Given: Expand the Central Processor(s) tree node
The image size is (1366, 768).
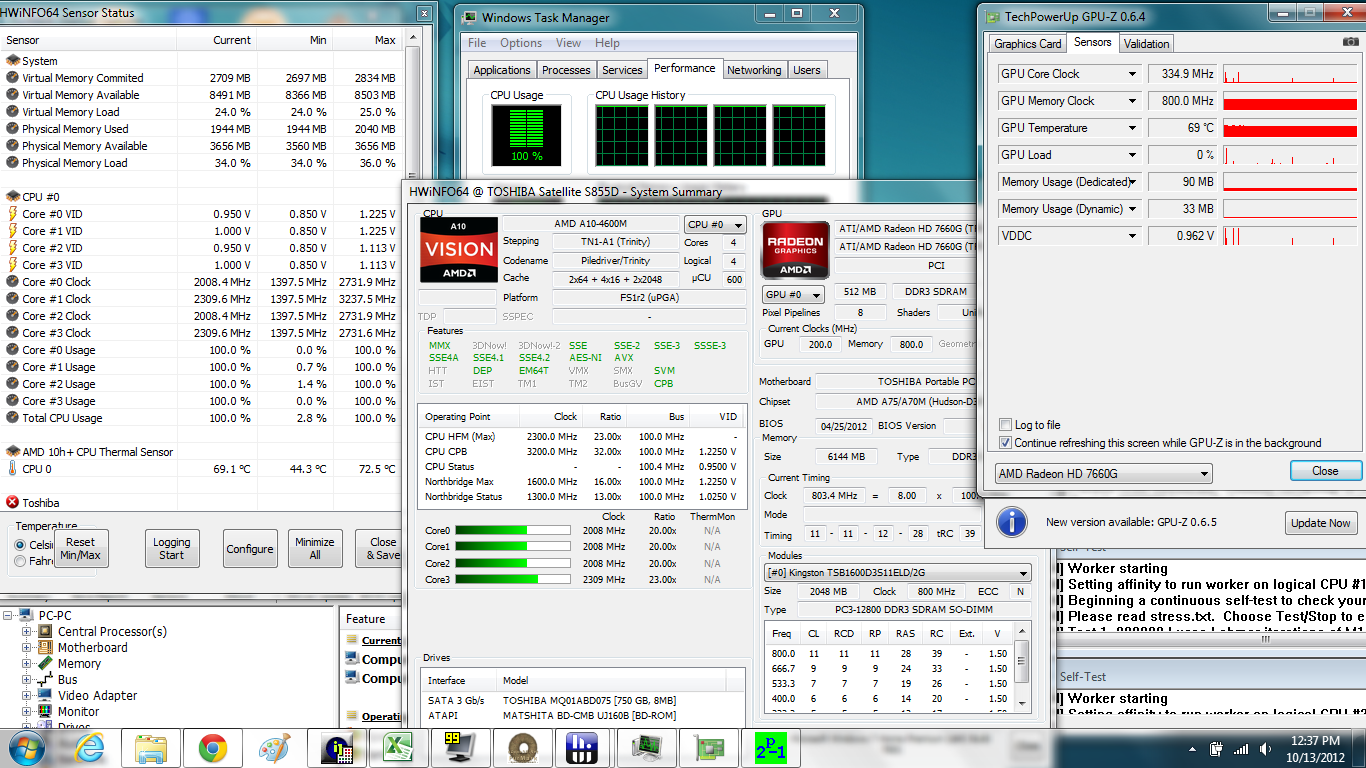Looking at the screenshot, I should [x=27, y=631].
